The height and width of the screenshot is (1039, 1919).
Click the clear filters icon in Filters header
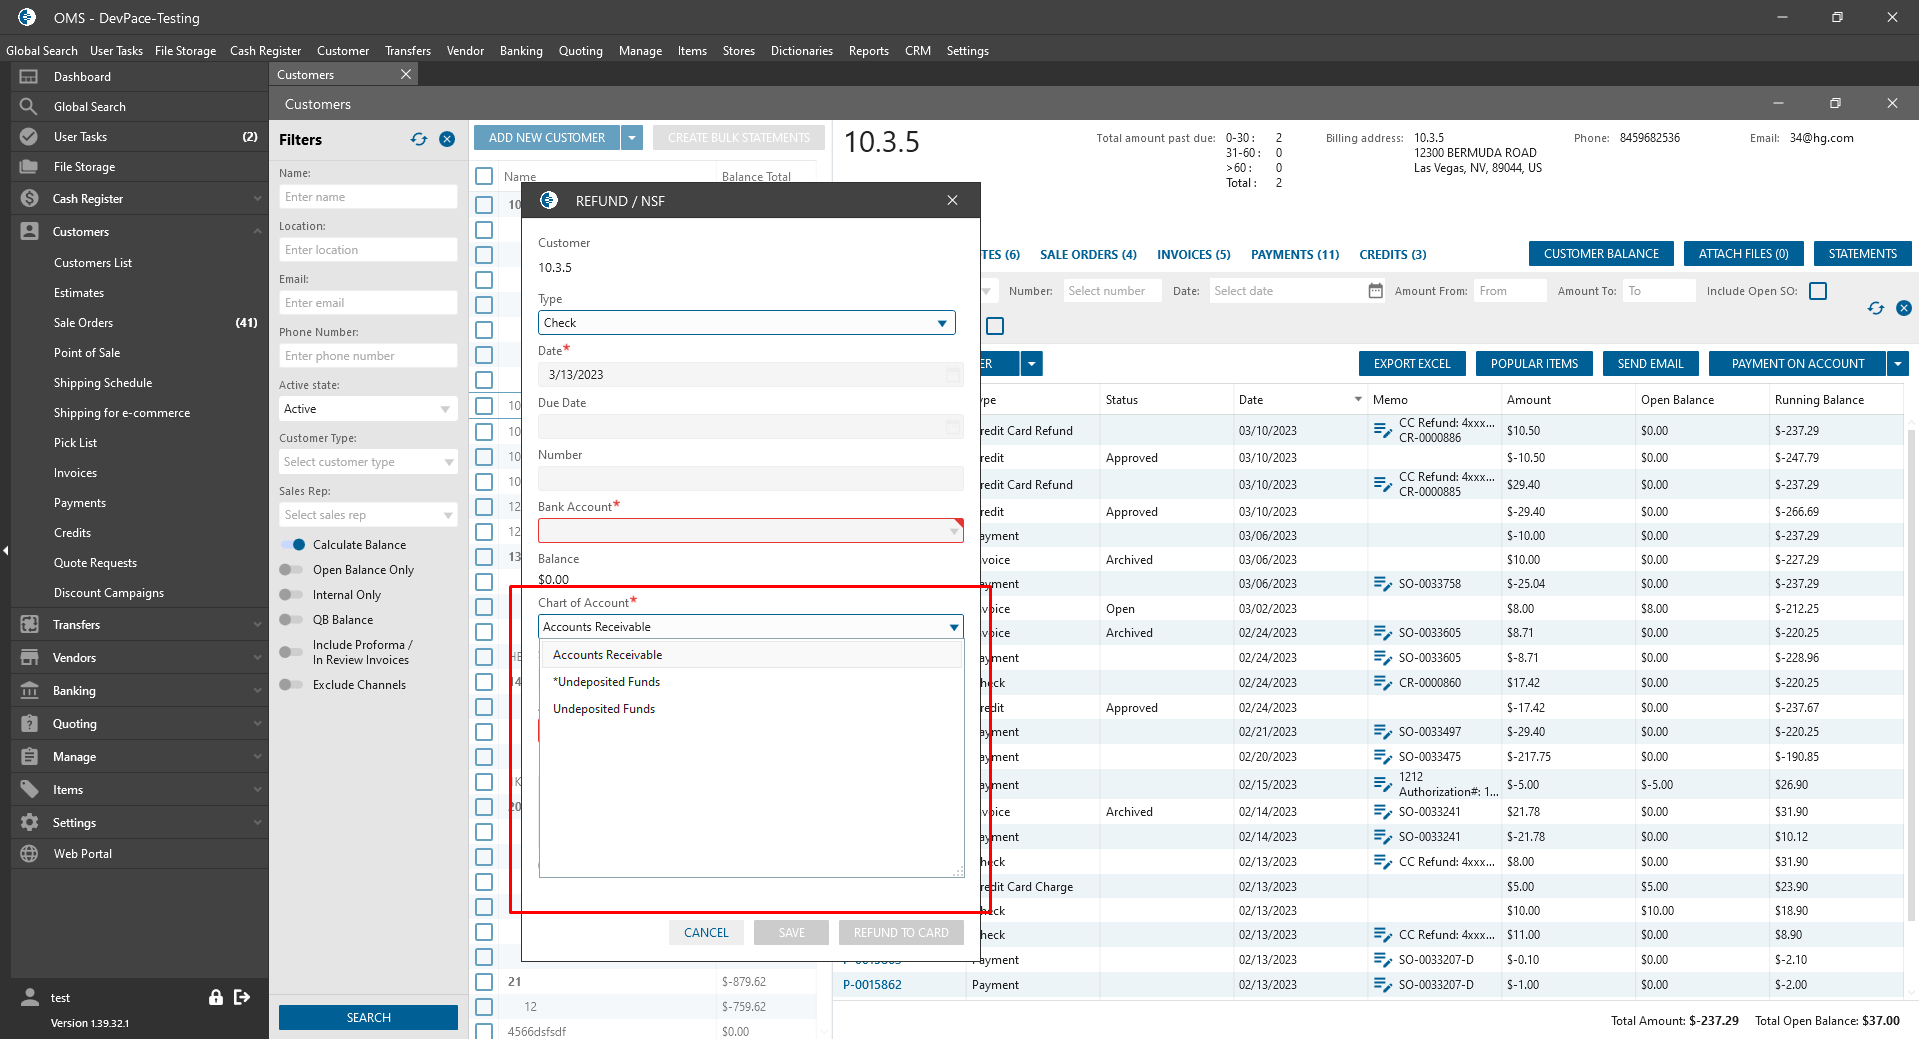(x=447, y=140)
